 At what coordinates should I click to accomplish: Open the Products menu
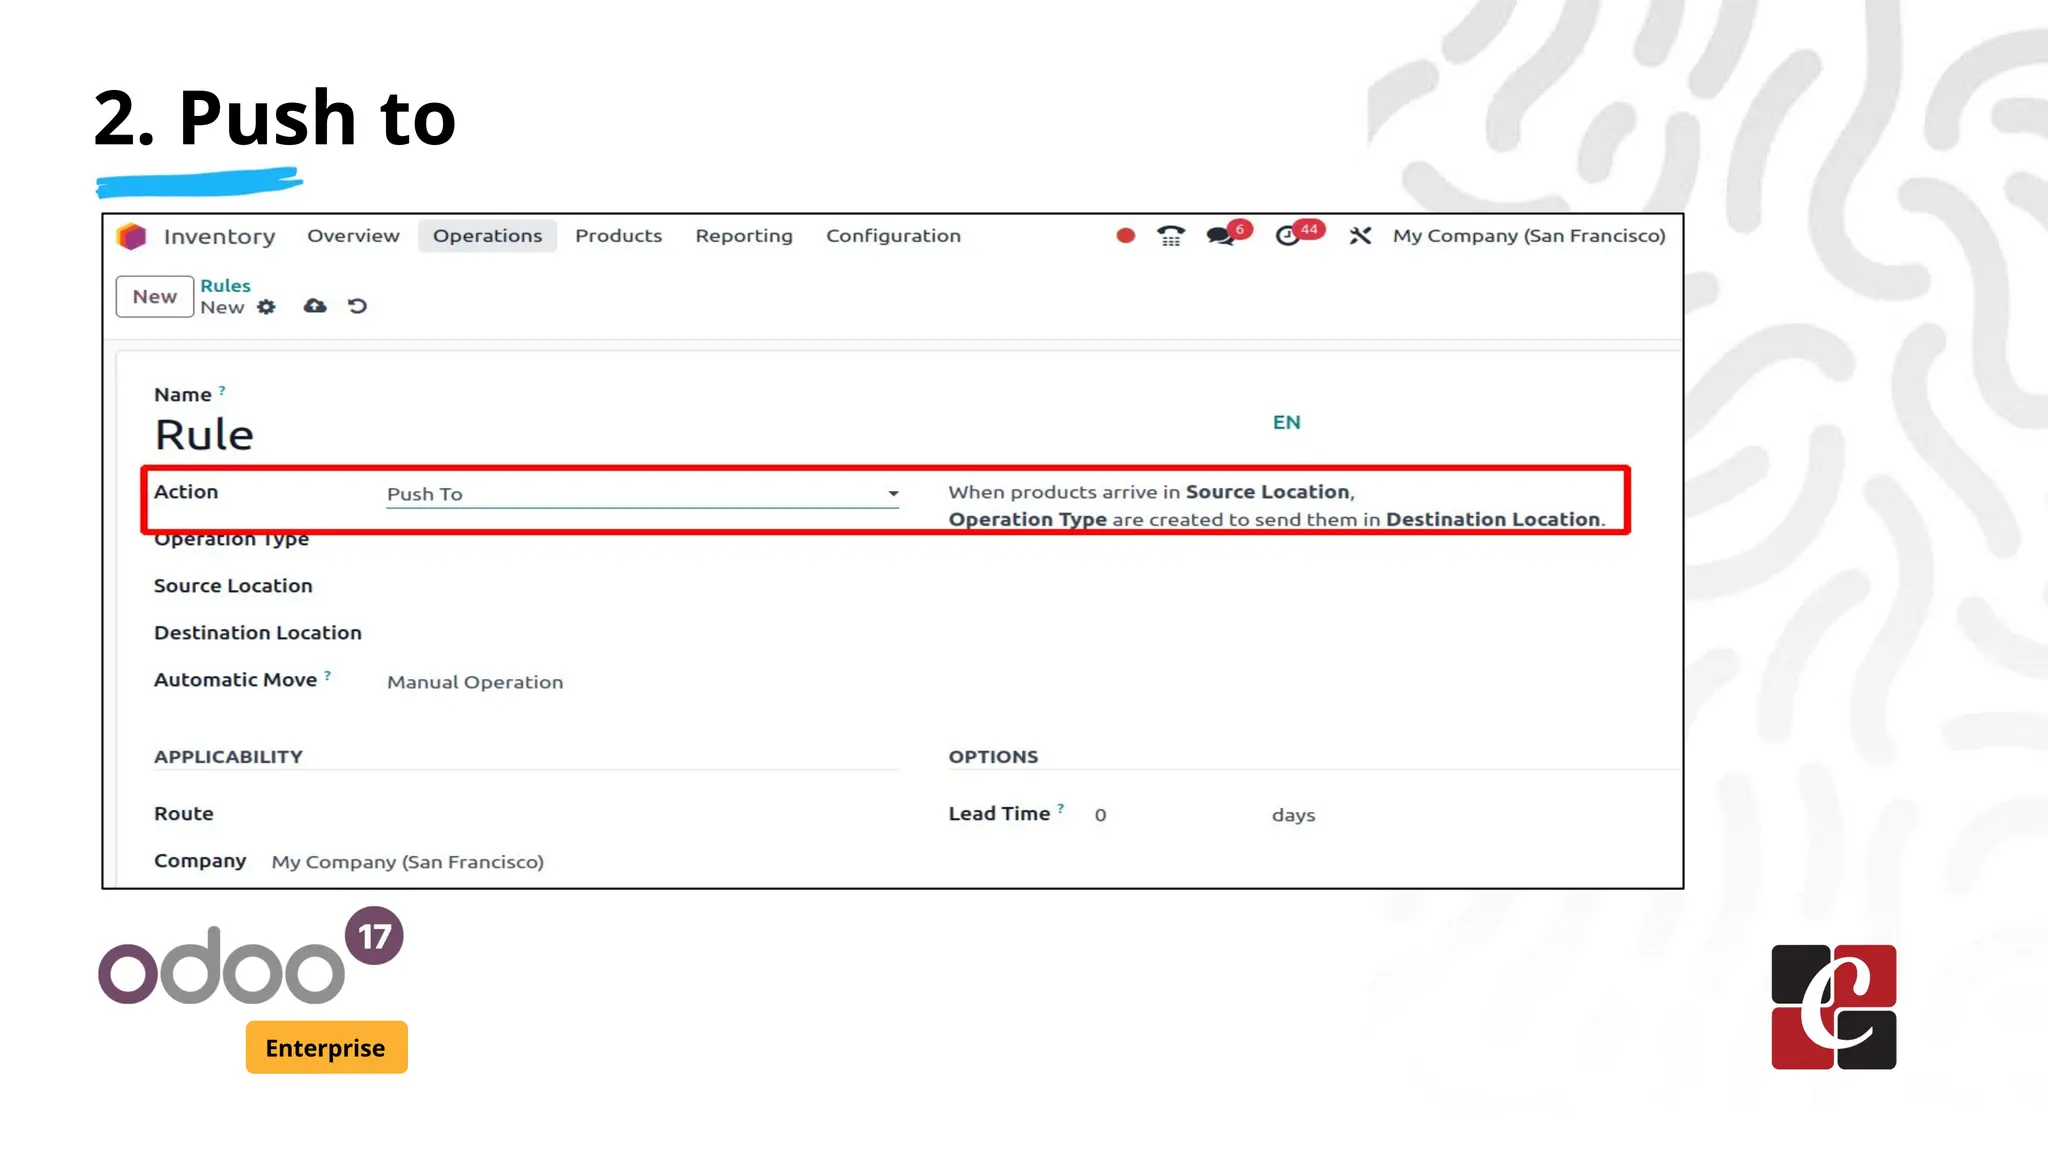point(618,236)
